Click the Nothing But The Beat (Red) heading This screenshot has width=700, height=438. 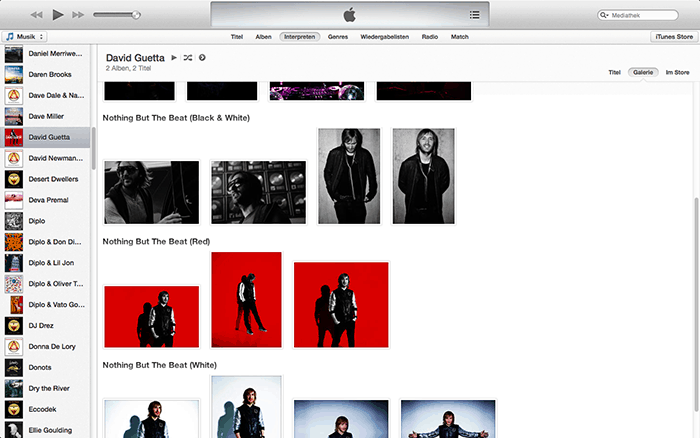pos(156,242)
